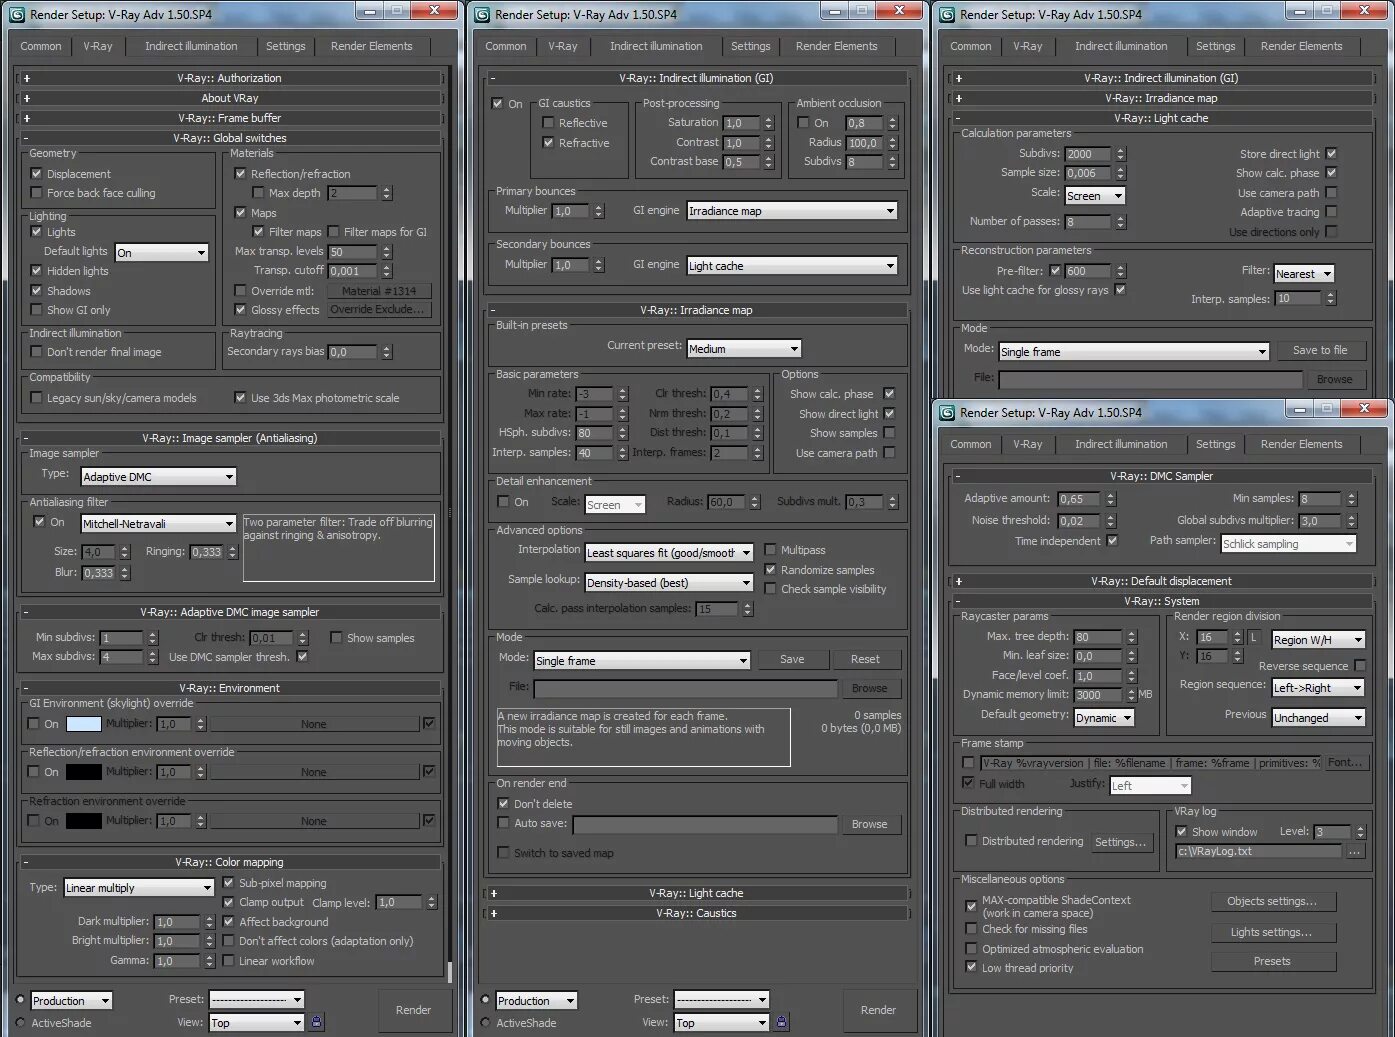Collapse the V-Ray:: Global switches rollout
Viewport: 1395px width, 1037px height.
pos(230,138)
